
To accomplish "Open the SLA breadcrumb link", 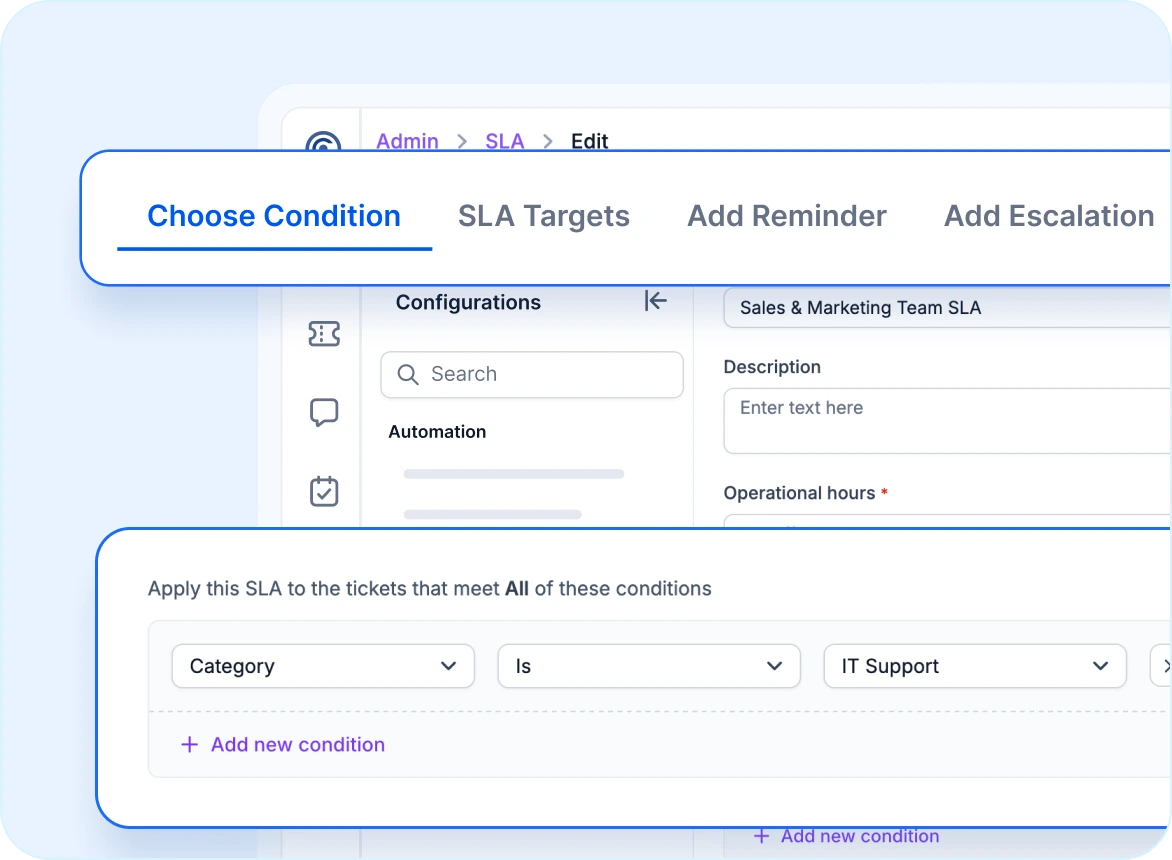I will click(x=504, y=141).
